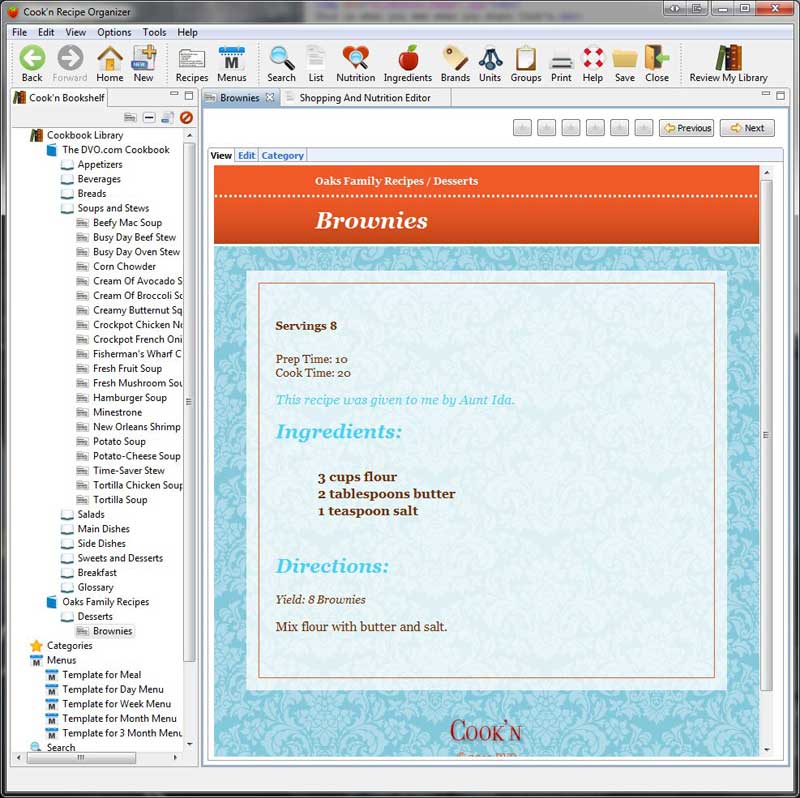Click the red prohibited-circle icon in Bookshelf
This screenshot has height=798, width=800.
tap(186, 118)
